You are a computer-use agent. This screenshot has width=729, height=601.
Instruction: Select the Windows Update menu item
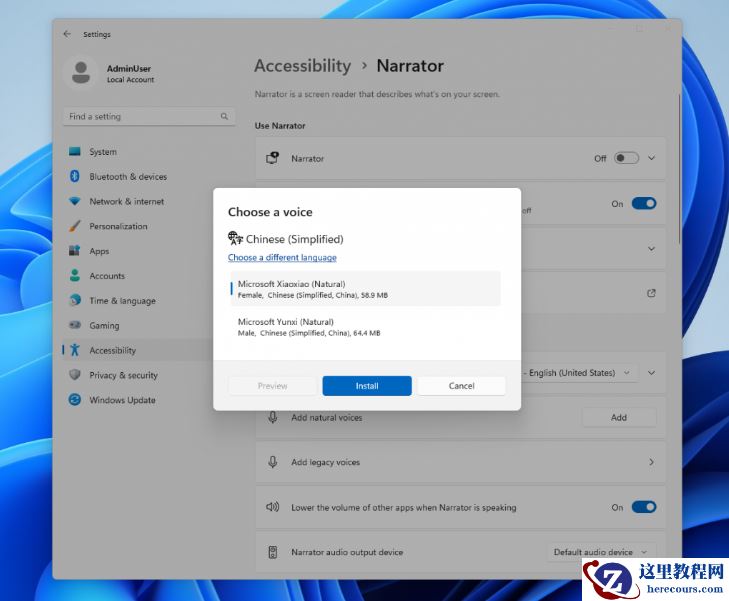click(137, 400)
